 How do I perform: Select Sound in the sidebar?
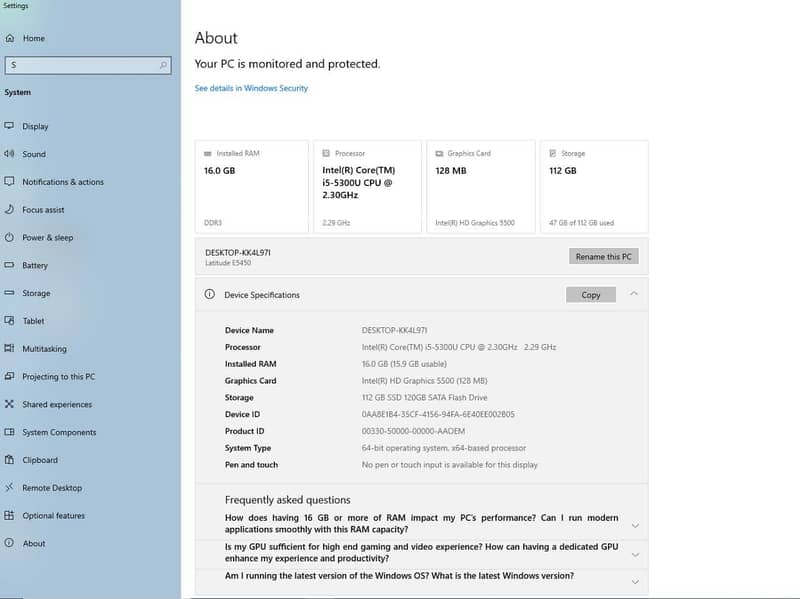[34, 154]
